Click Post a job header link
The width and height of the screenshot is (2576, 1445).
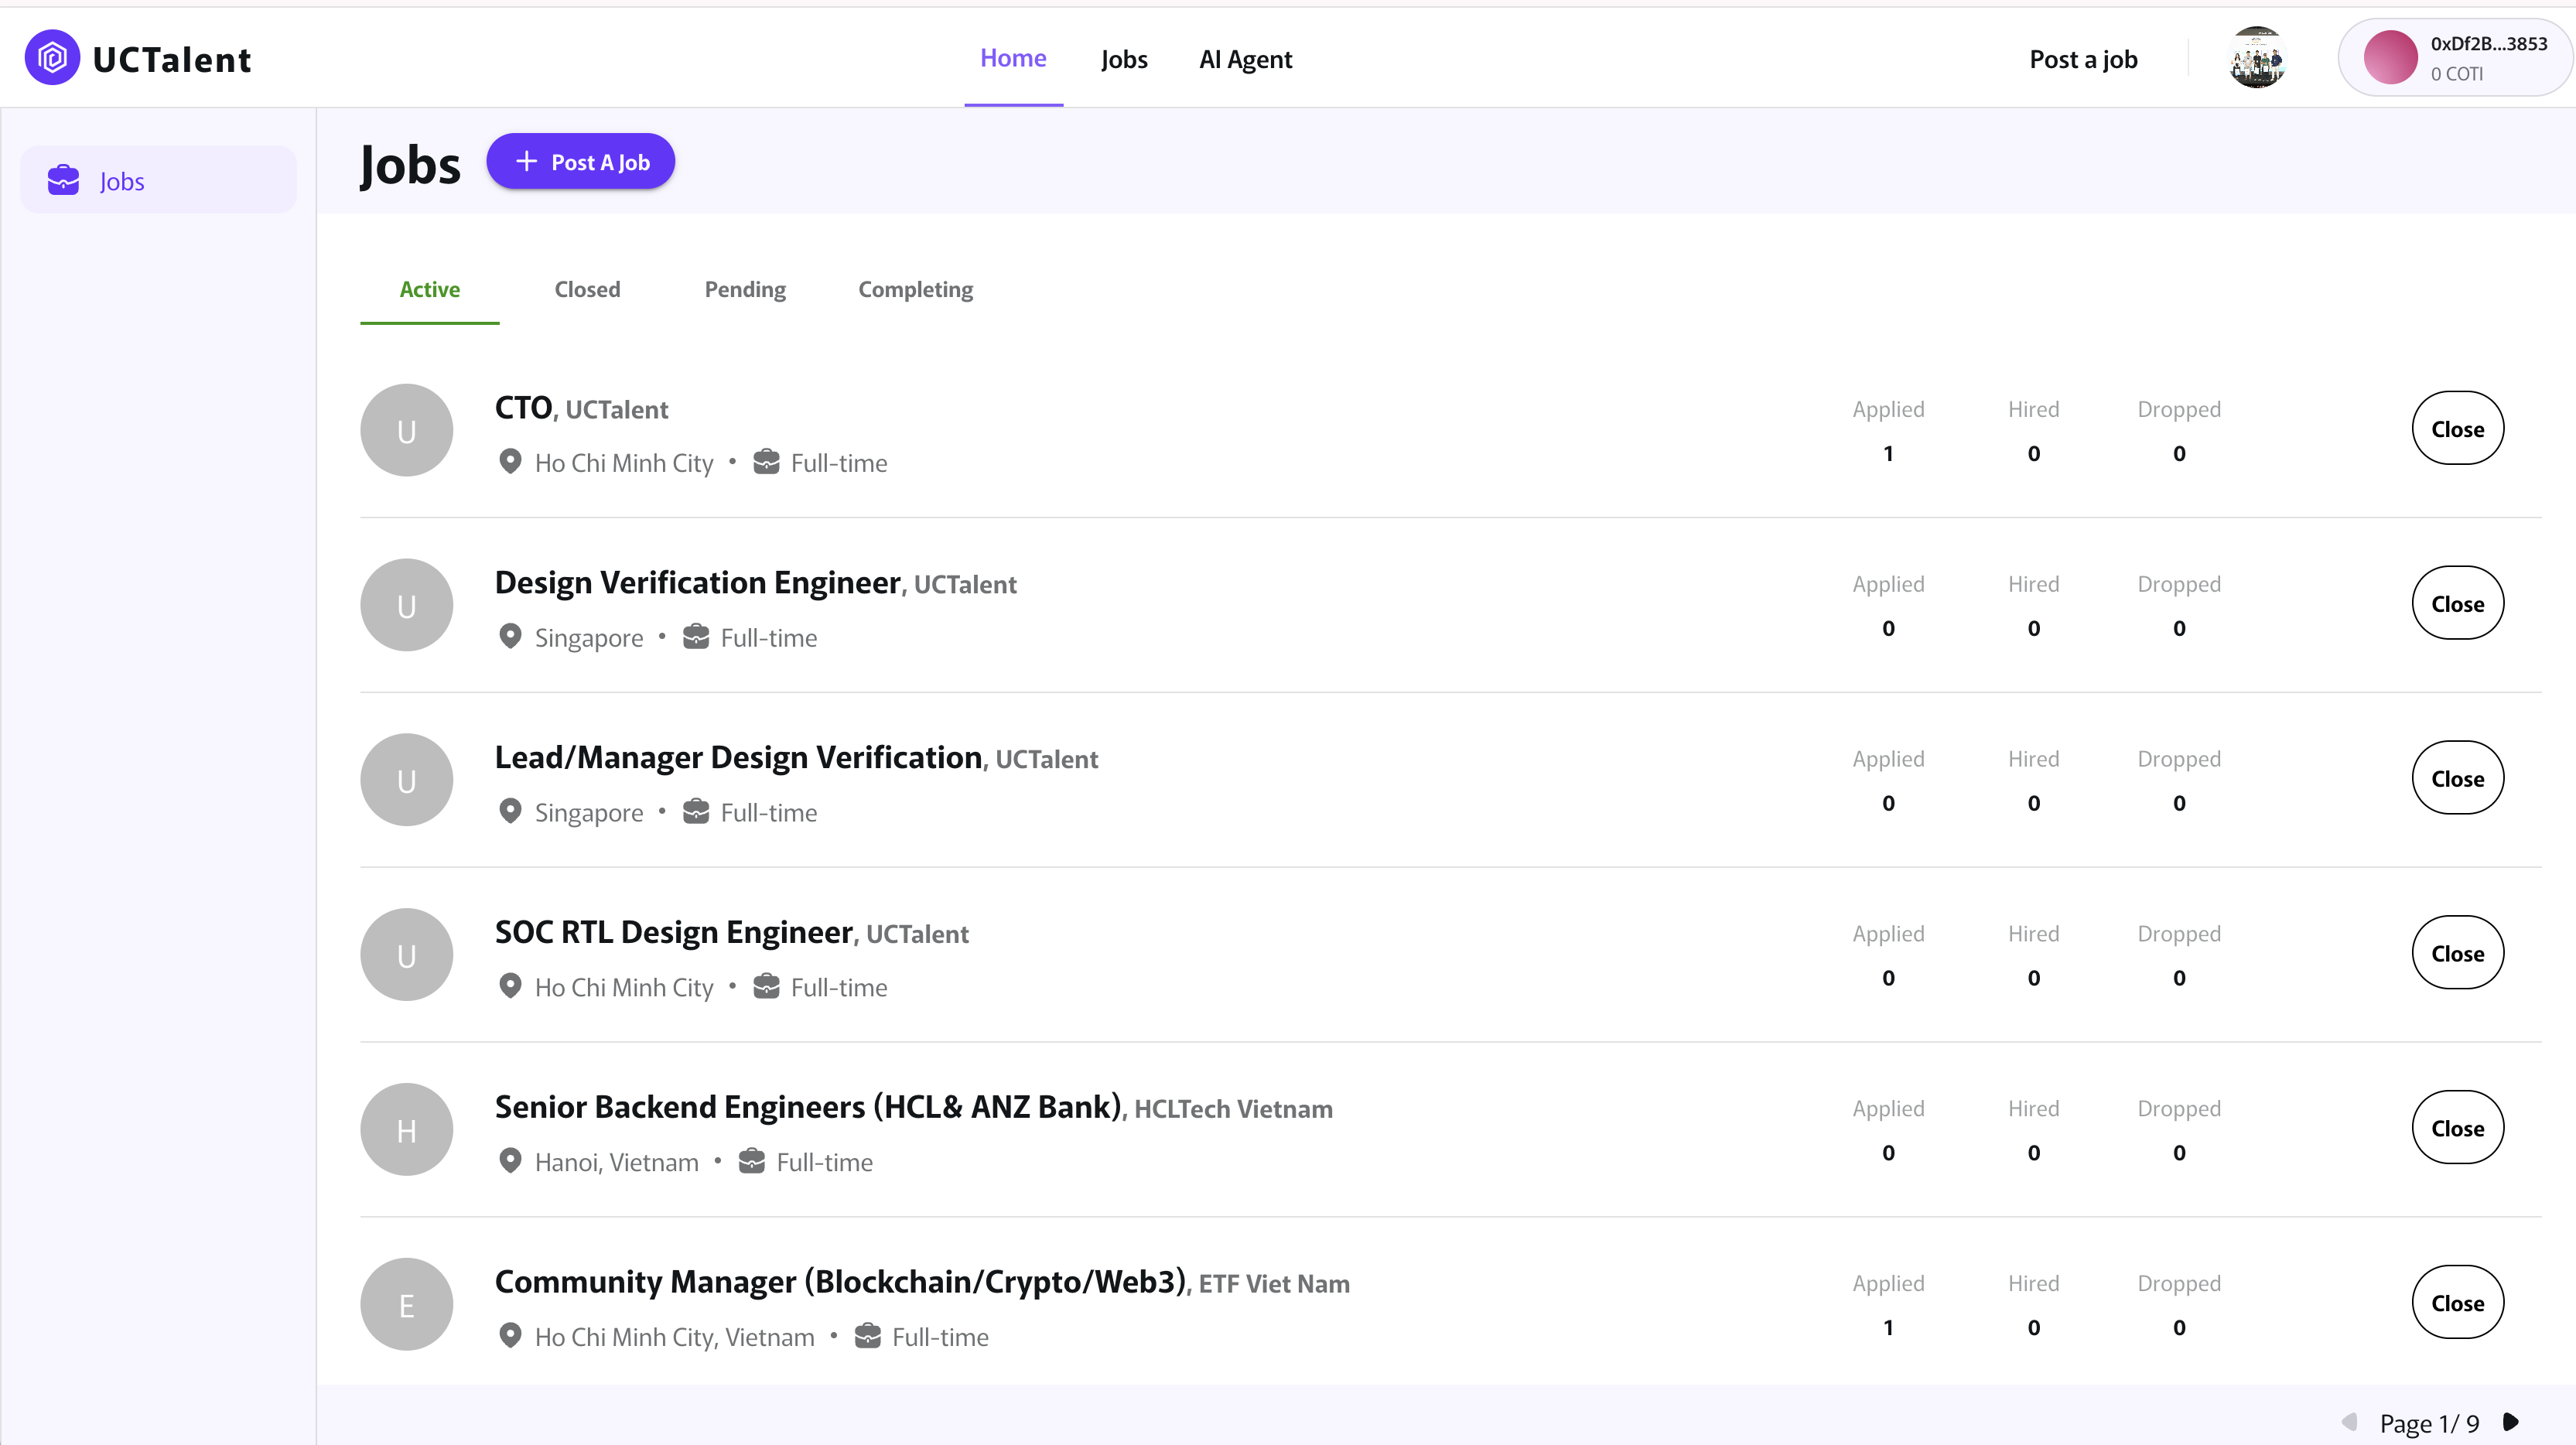(x=2083, y=59)
